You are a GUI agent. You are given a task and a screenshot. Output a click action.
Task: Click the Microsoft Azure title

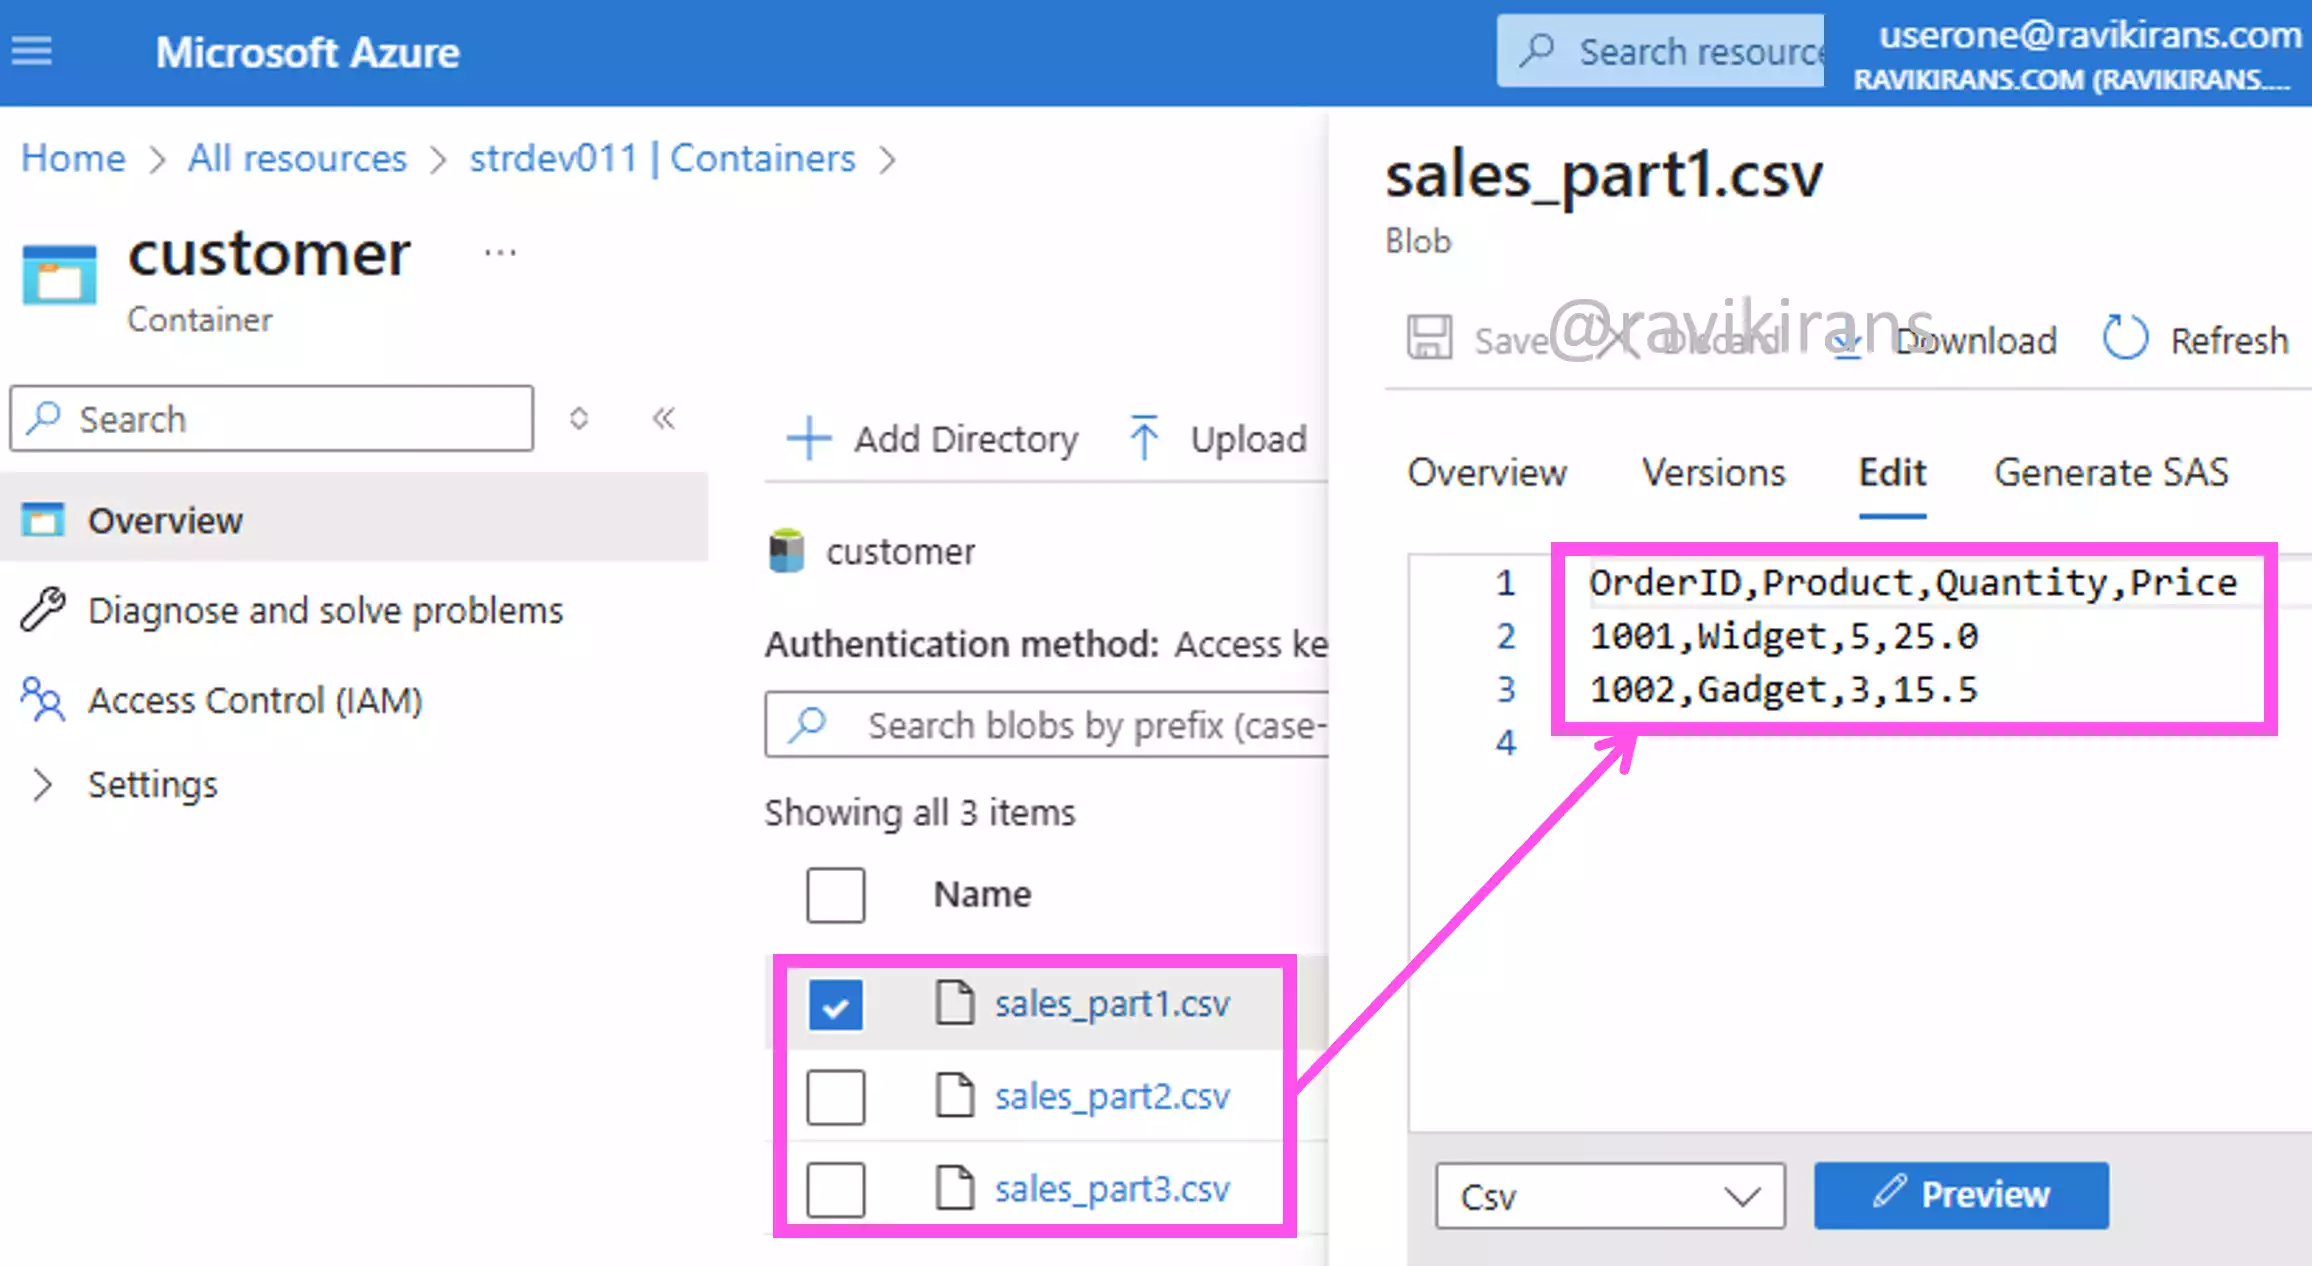pyautogui.click(x=307, y=52)
